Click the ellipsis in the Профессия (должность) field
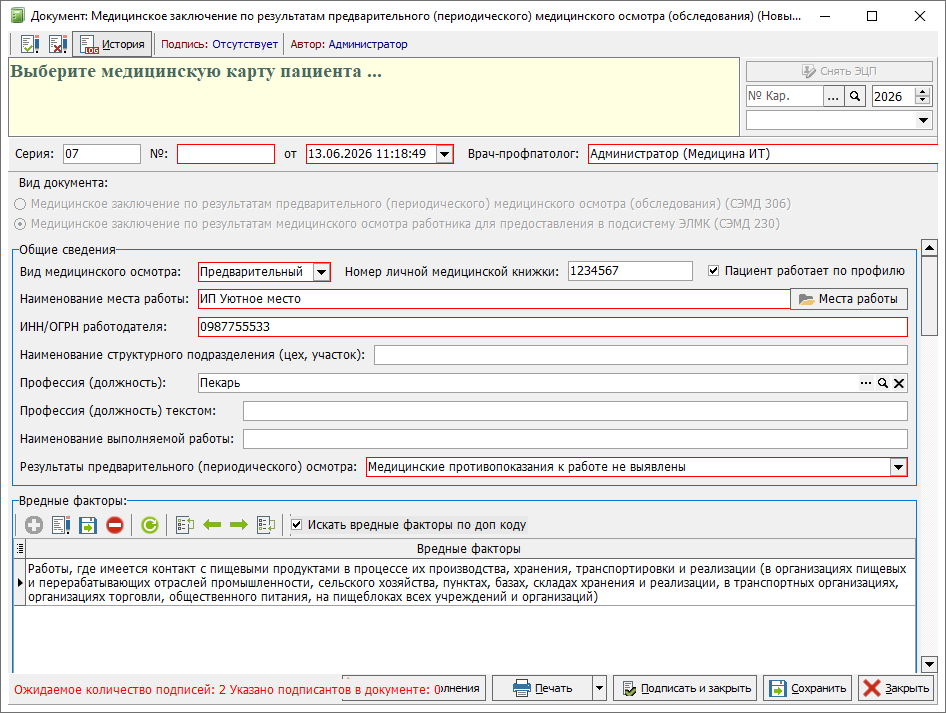 866,383
